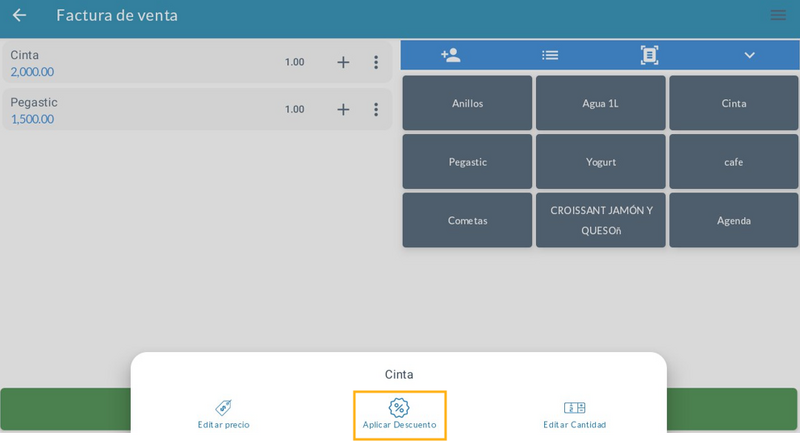Image resolution: width=800 pixels, height=441 pixels.
Task: Increase Cinta quantity with plus icon
Action: [x=343, y=63]
